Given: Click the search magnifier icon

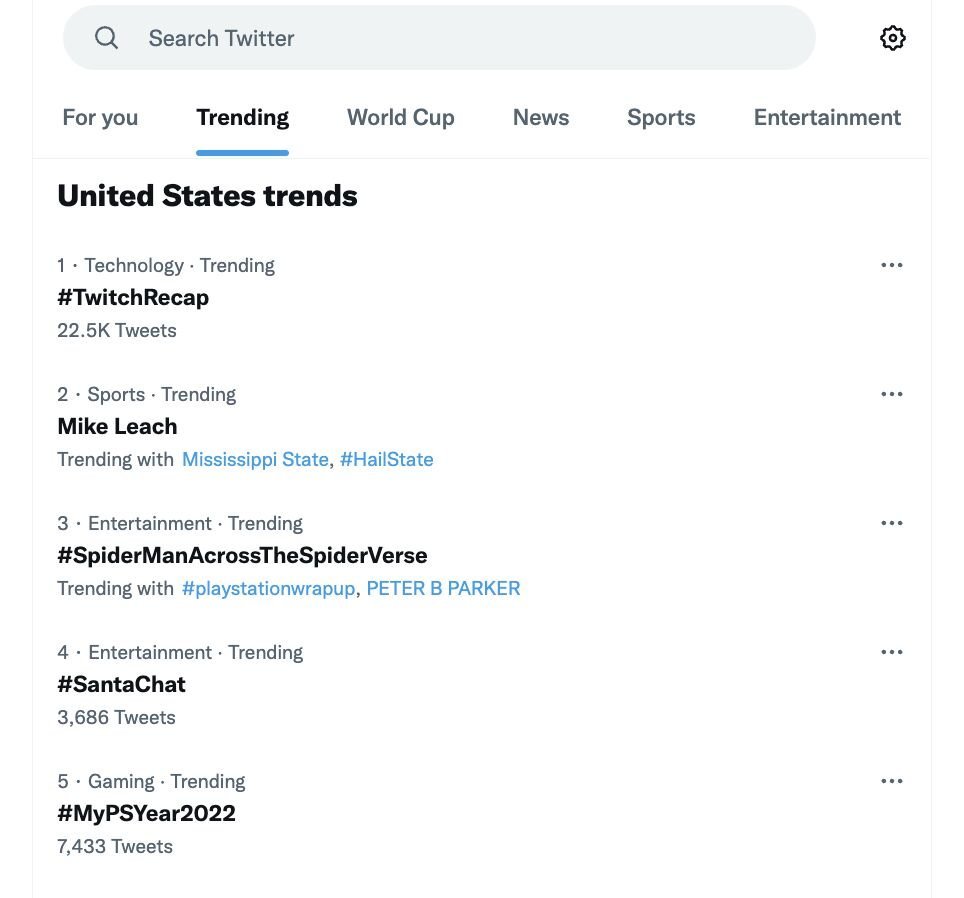Looking at the screenshot, I should (x=106, y=38).
